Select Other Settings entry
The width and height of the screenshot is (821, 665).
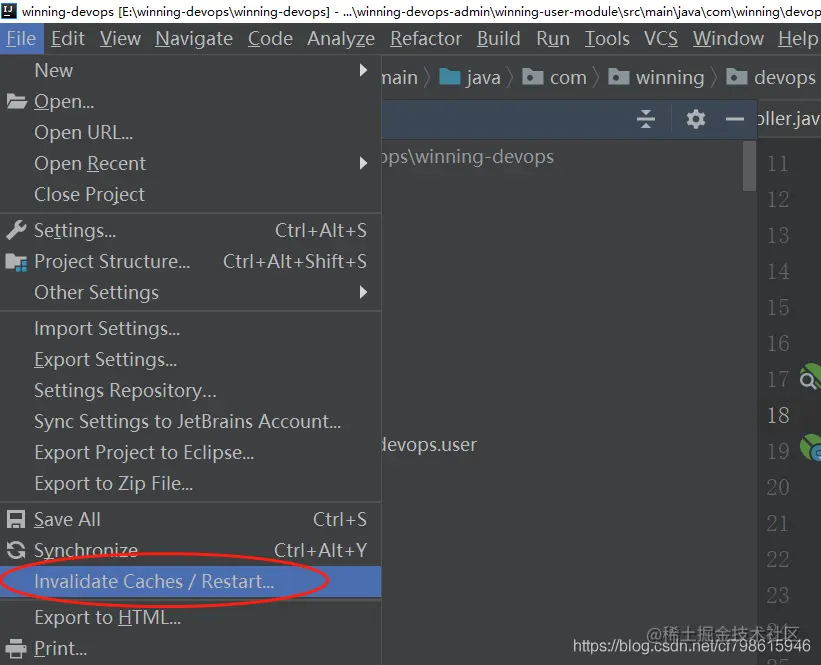[x=191, y=292]
